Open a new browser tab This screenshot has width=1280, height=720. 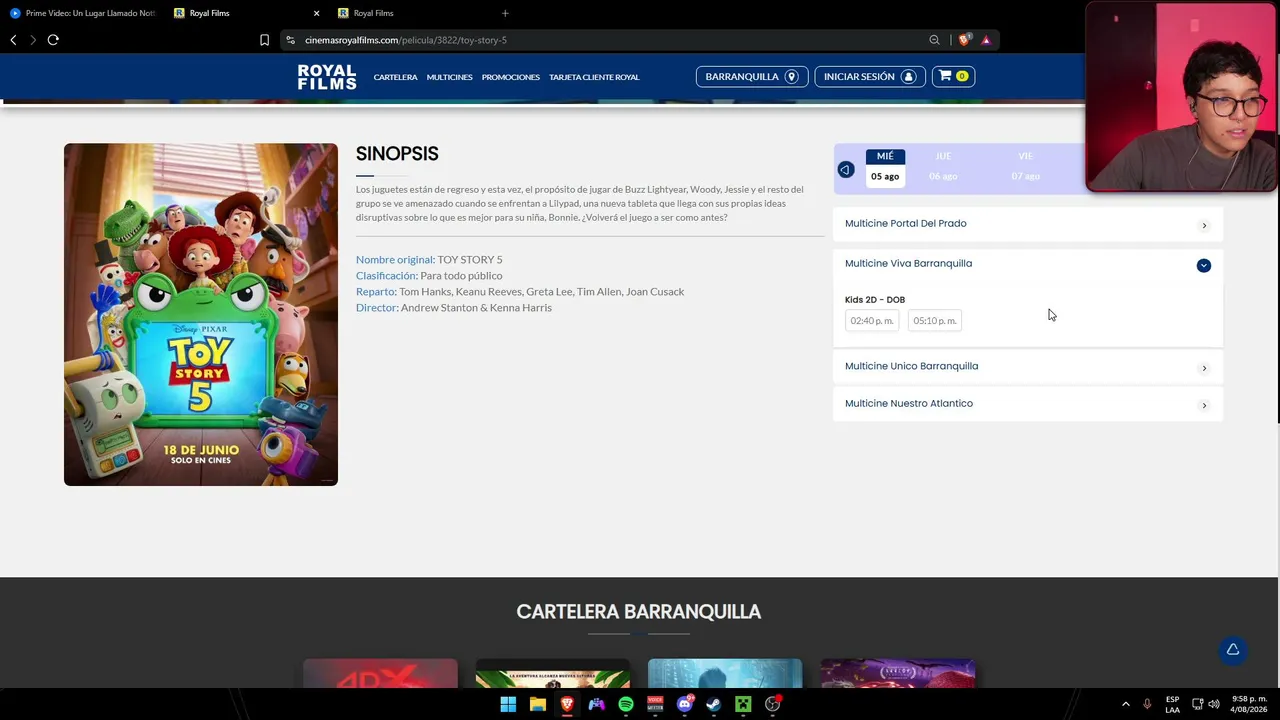pos(505,13)
